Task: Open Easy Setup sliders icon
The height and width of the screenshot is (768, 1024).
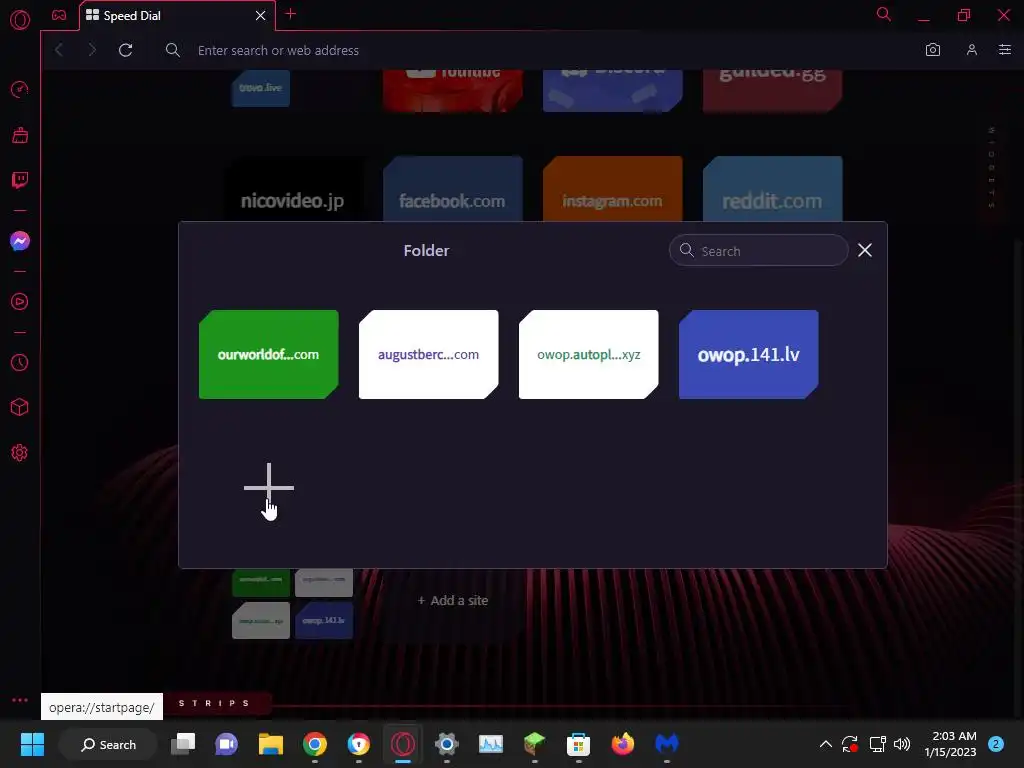Action: (x=1005, y=50)
